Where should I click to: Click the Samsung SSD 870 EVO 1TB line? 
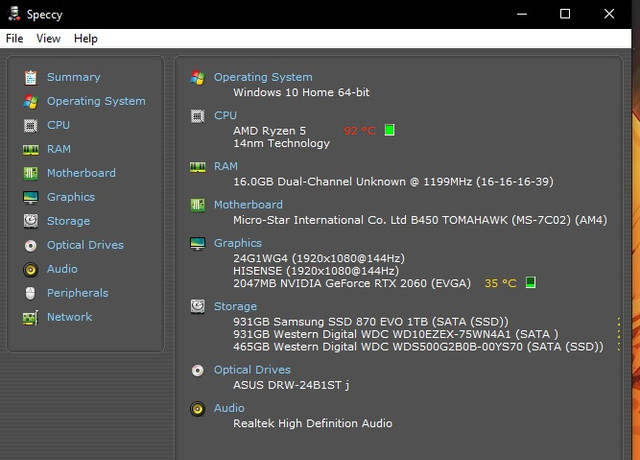click(371, 322)
